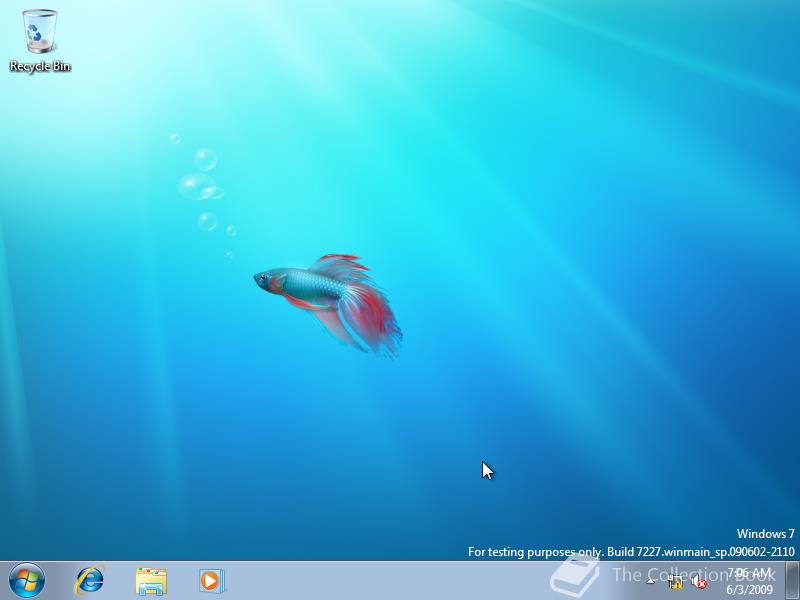Launch Windows Media Player from taskbar
Screen dimensions: 800x600
coord(212,581)
